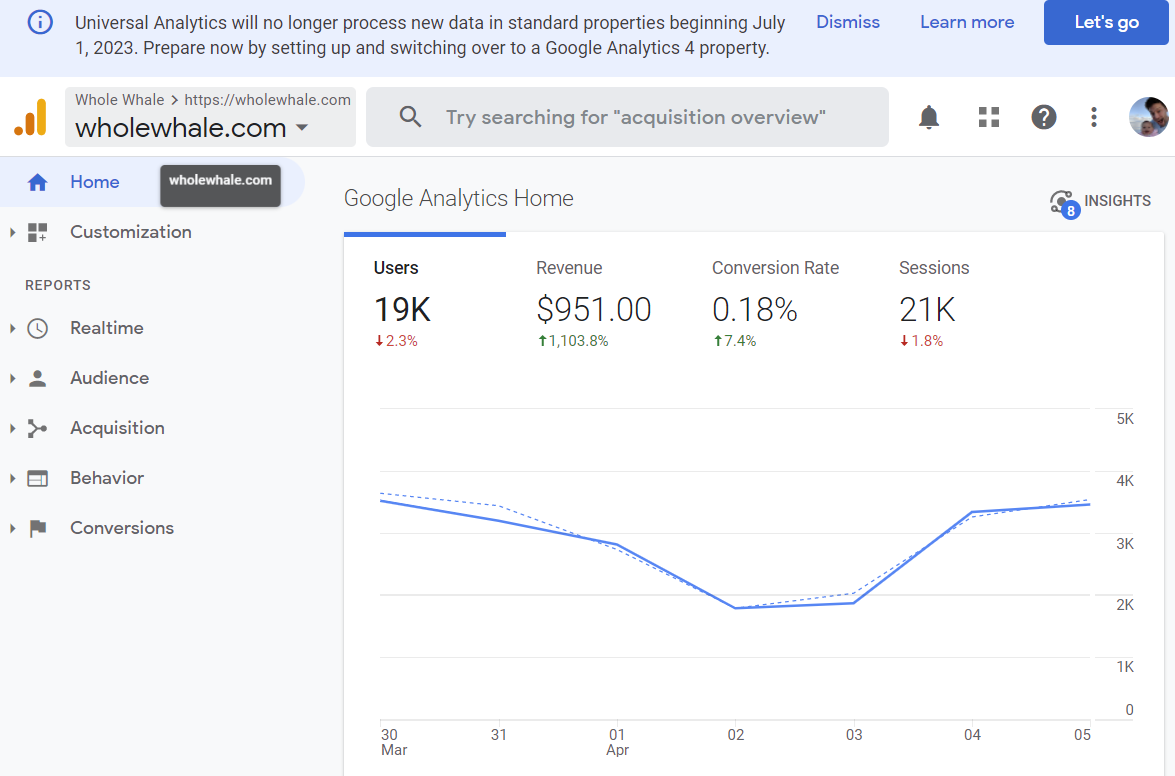Click the Customization dashboard icon

[37, 232]
